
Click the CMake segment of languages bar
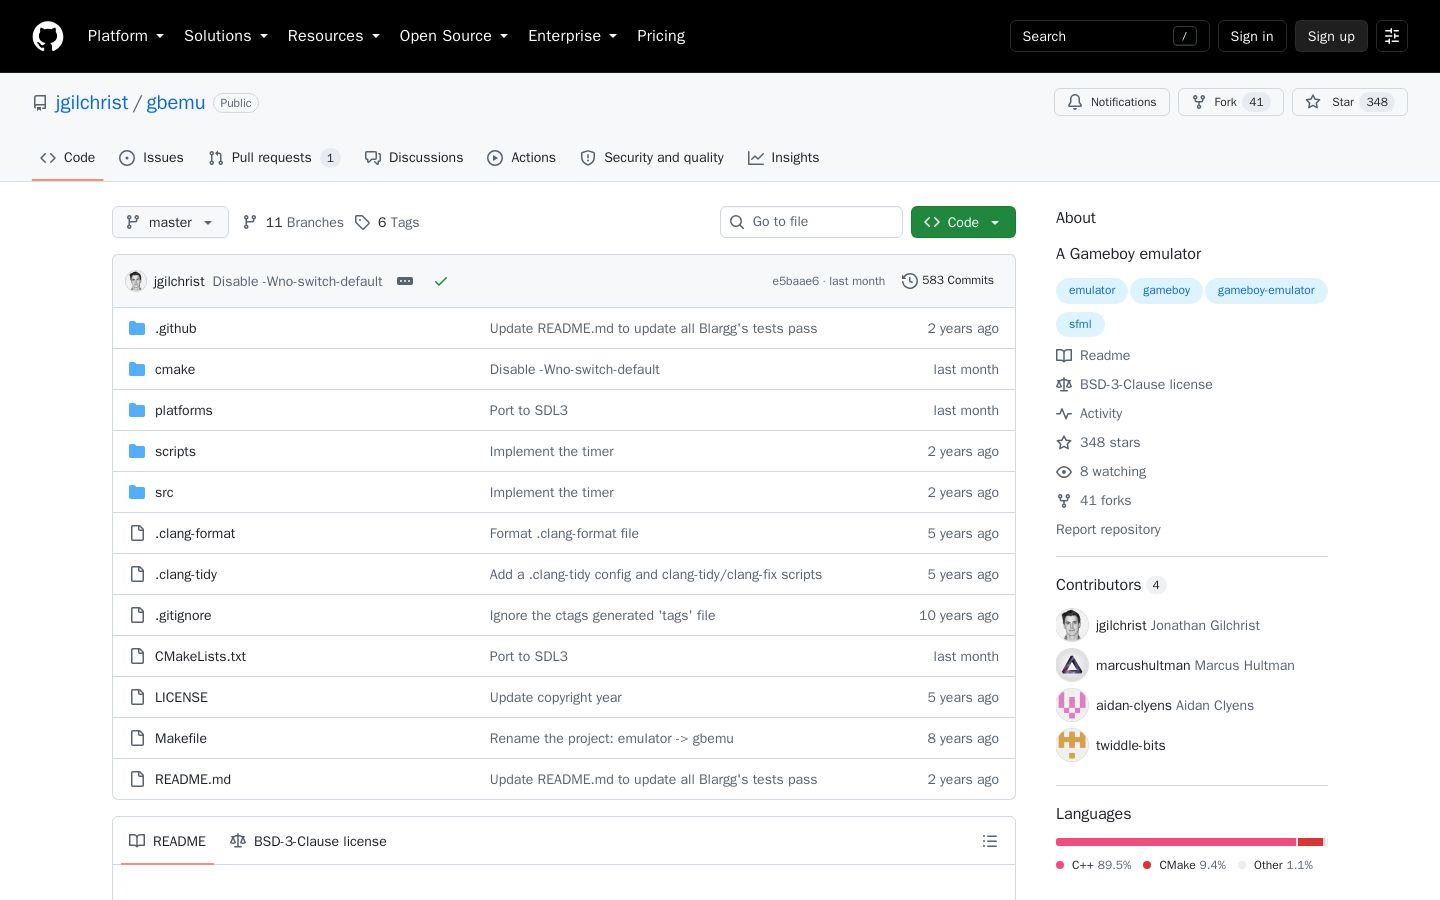point(1311,842)
